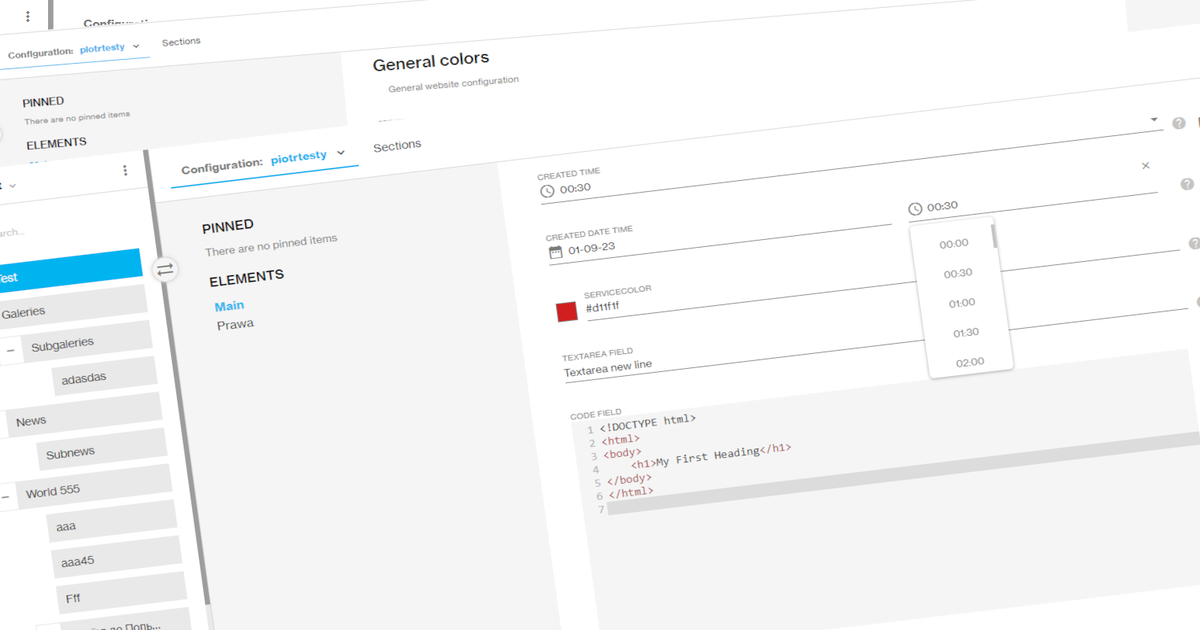Clear the Created Time field with the X
The width and height of the screenshot is (1200, 630).
click(1146, 165)
